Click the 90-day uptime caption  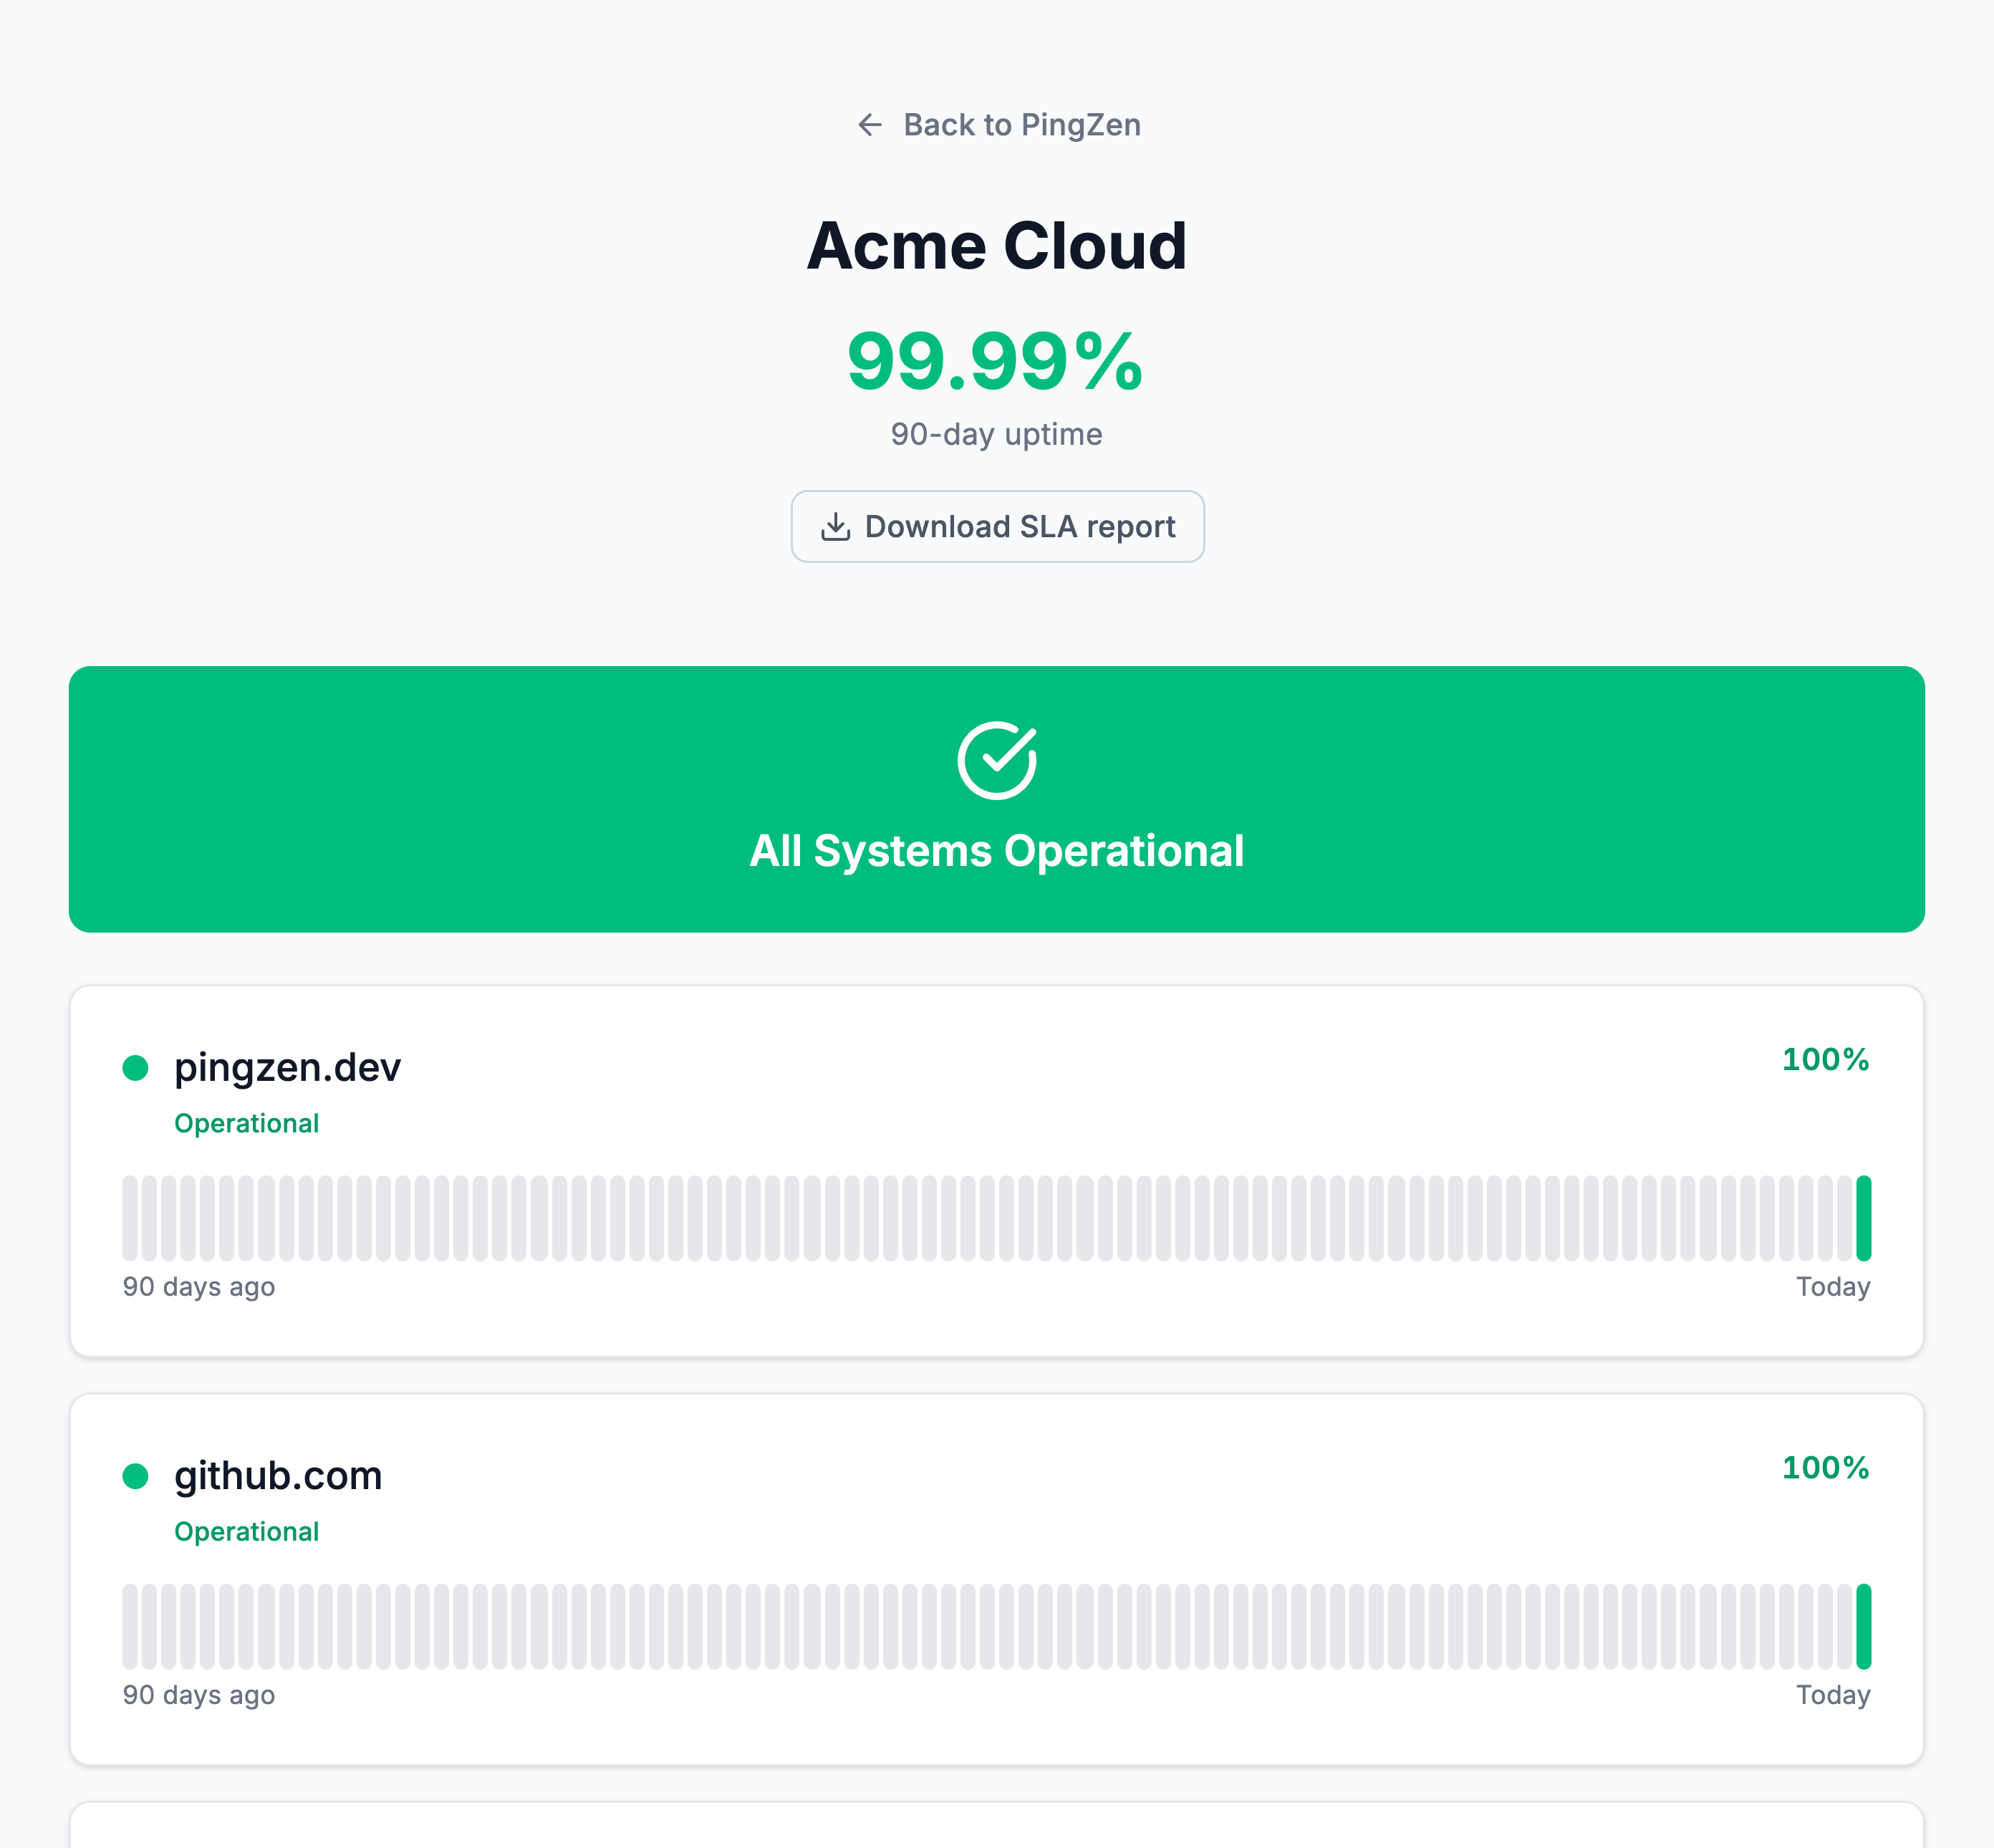[997, 434]
